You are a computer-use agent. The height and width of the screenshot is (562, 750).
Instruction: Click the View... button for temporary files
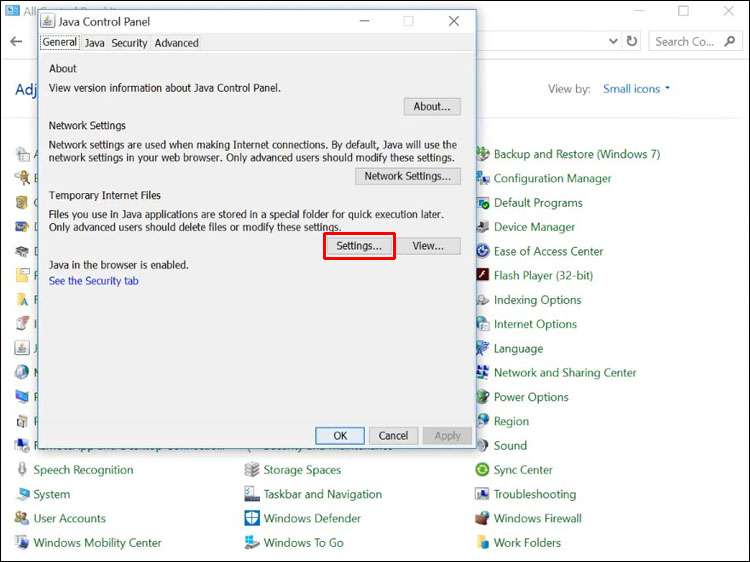428,246
